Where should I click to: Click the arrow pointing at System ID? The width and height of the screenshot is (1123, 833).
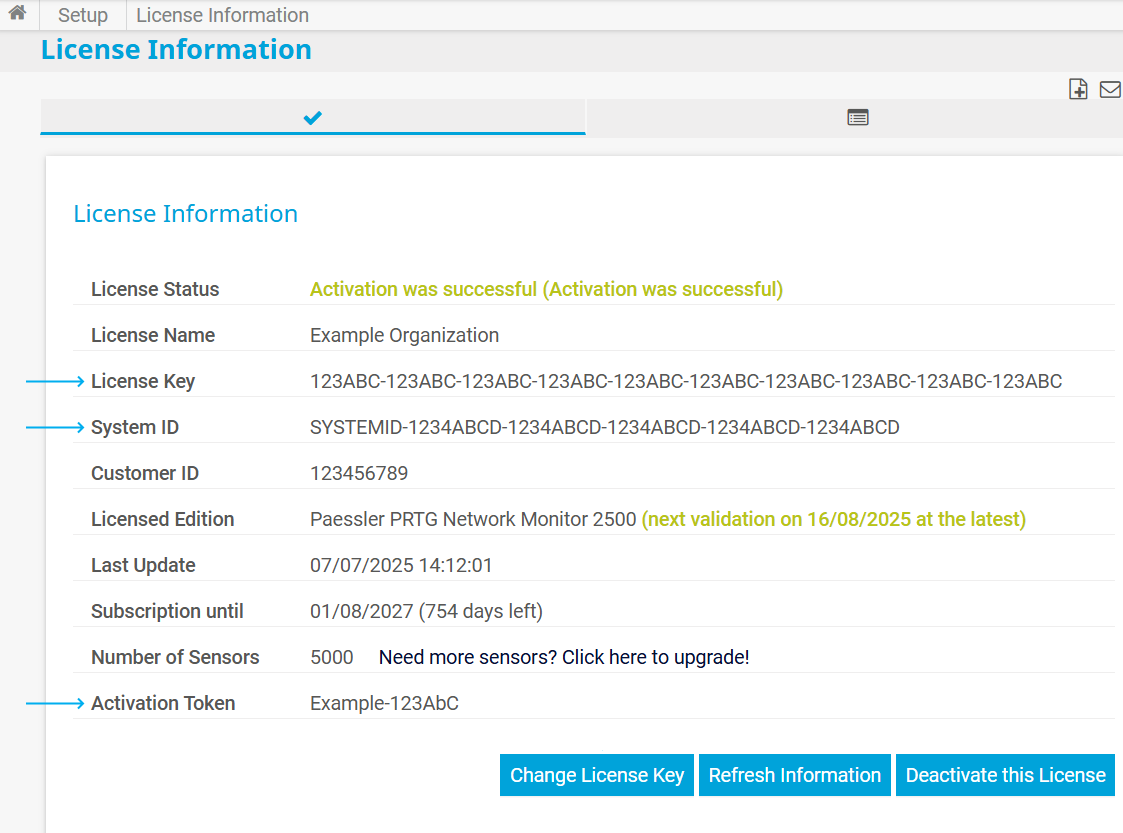pos(55,427)
